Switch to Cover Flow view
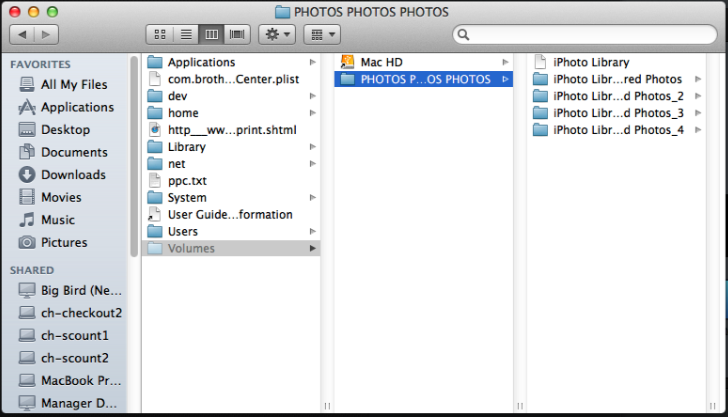The height and width of the screenshot is (417, 728). (237, 34)
